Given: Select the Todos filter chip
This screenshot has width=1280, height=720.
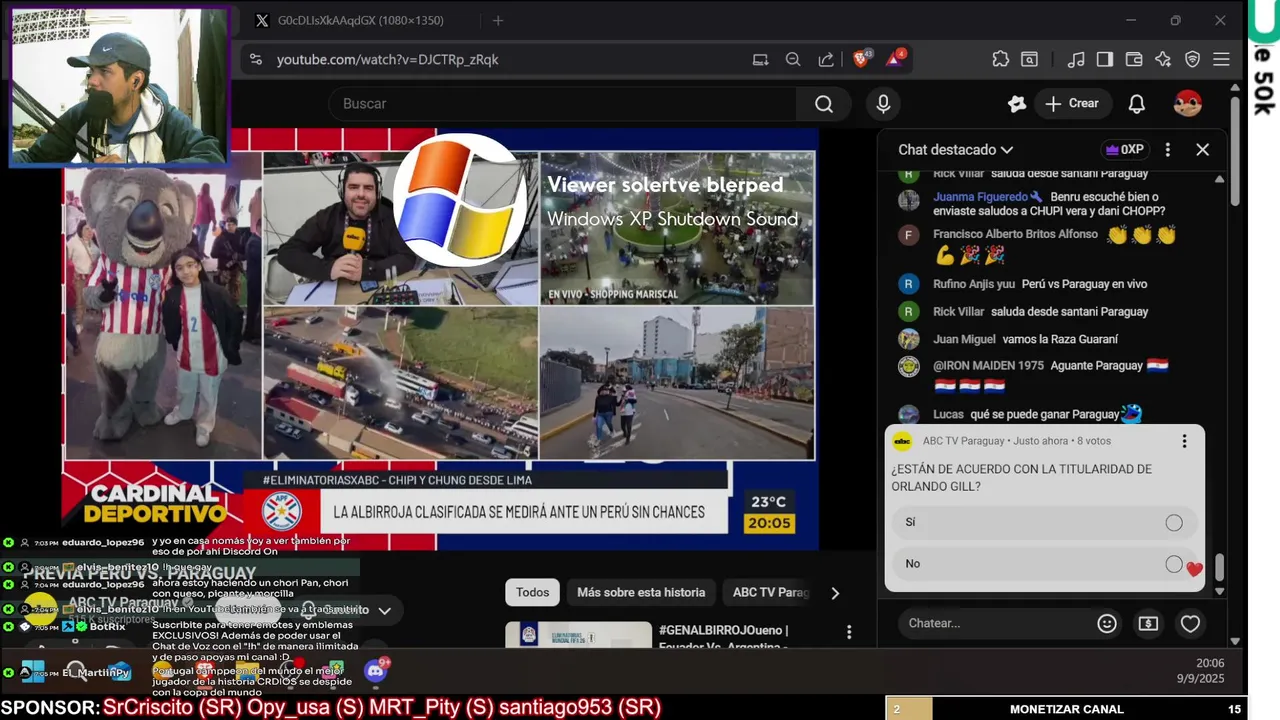Looking at the screenshot, I should [532, 592].
